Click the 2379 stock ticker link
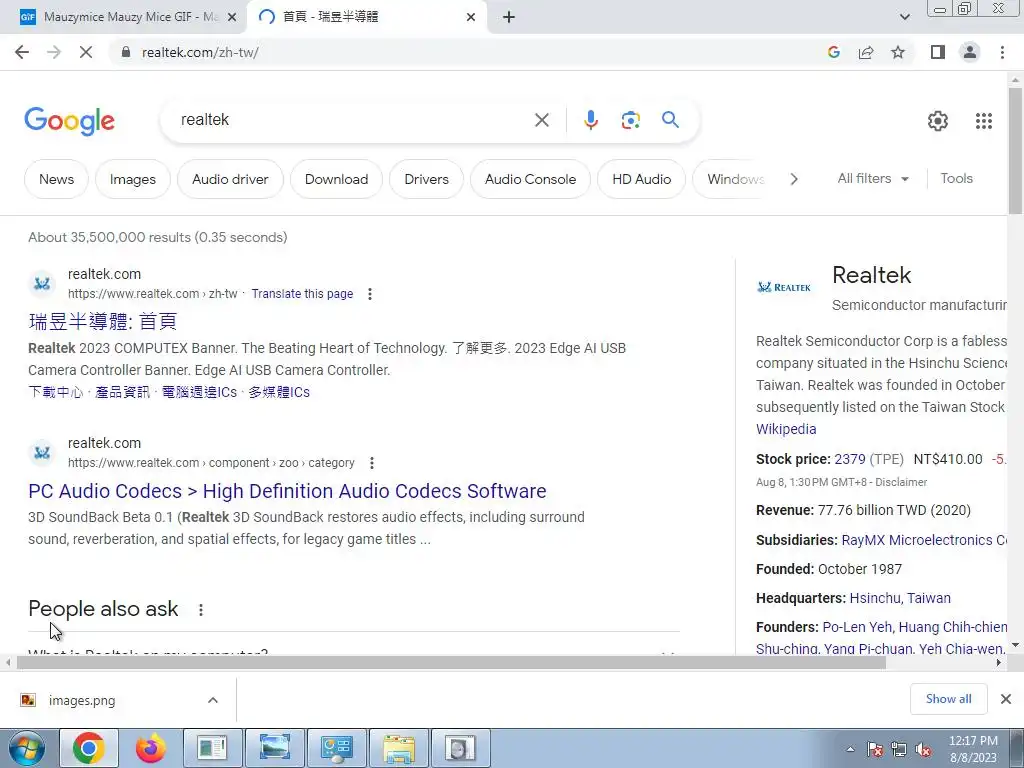Image resolution: width=1024 pixels, height=768 pixels. tap(850, 459)
